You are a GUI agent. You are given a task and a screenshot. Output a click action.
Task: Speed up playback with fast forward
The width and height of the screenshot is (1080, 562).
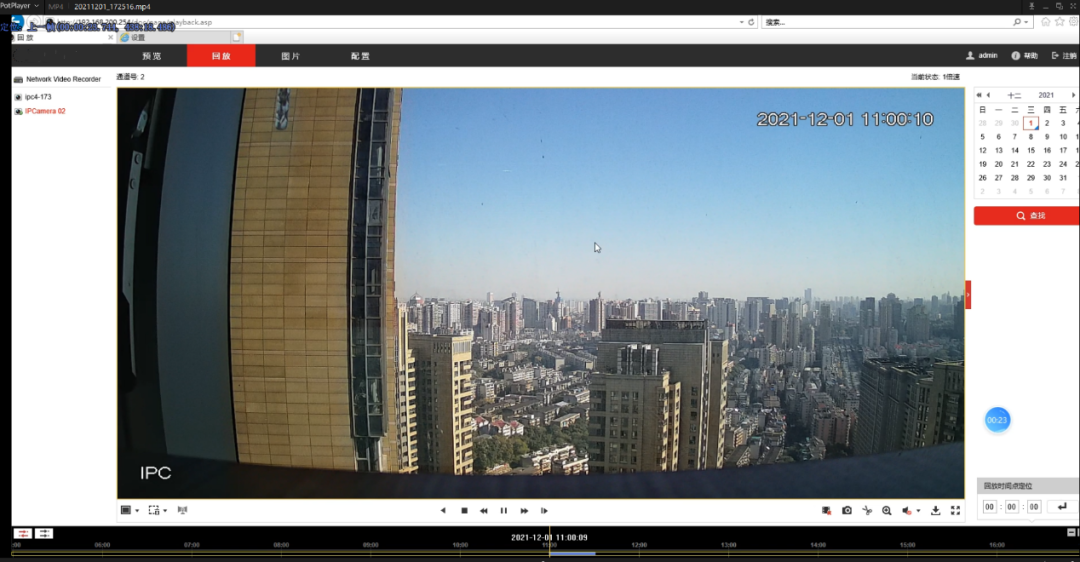pyautogui.click(x=524, y=511)
